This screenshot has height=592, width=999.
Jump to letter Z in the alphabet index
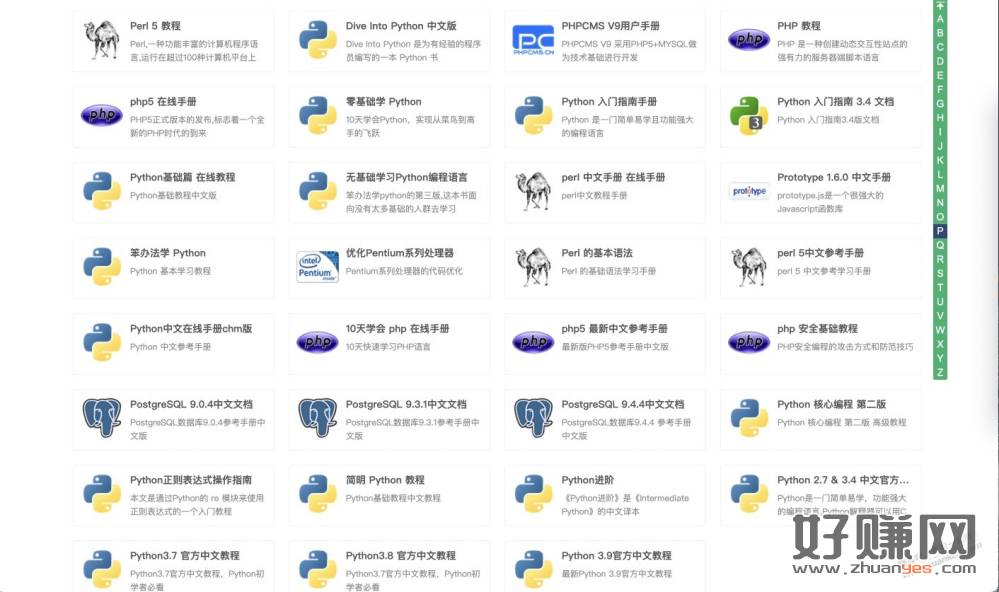click(940, 372)
